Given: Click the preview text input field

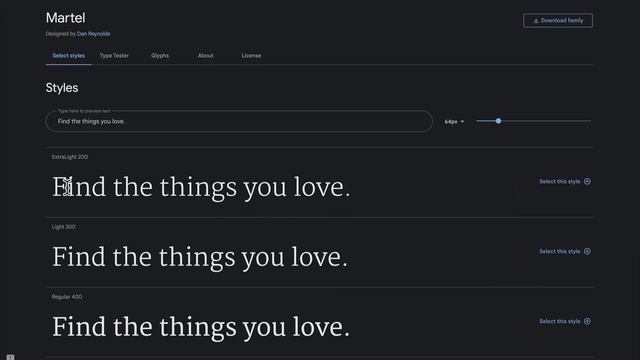Looking at the screenshot, I should point(239,121).
